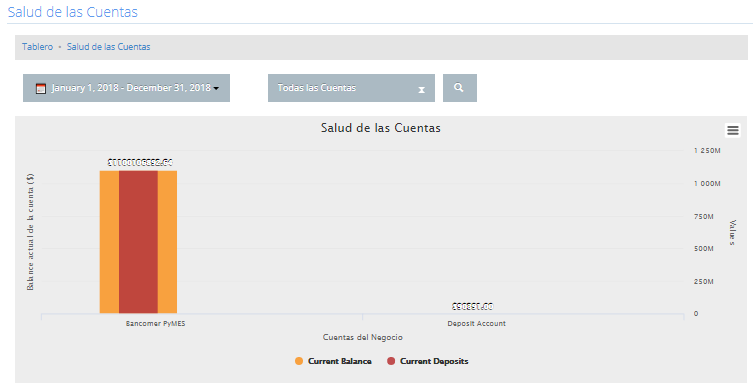Click the 1 250M axis value
Image resolution: width=753 pixels, height=389 pixels.
coord(707,151)
